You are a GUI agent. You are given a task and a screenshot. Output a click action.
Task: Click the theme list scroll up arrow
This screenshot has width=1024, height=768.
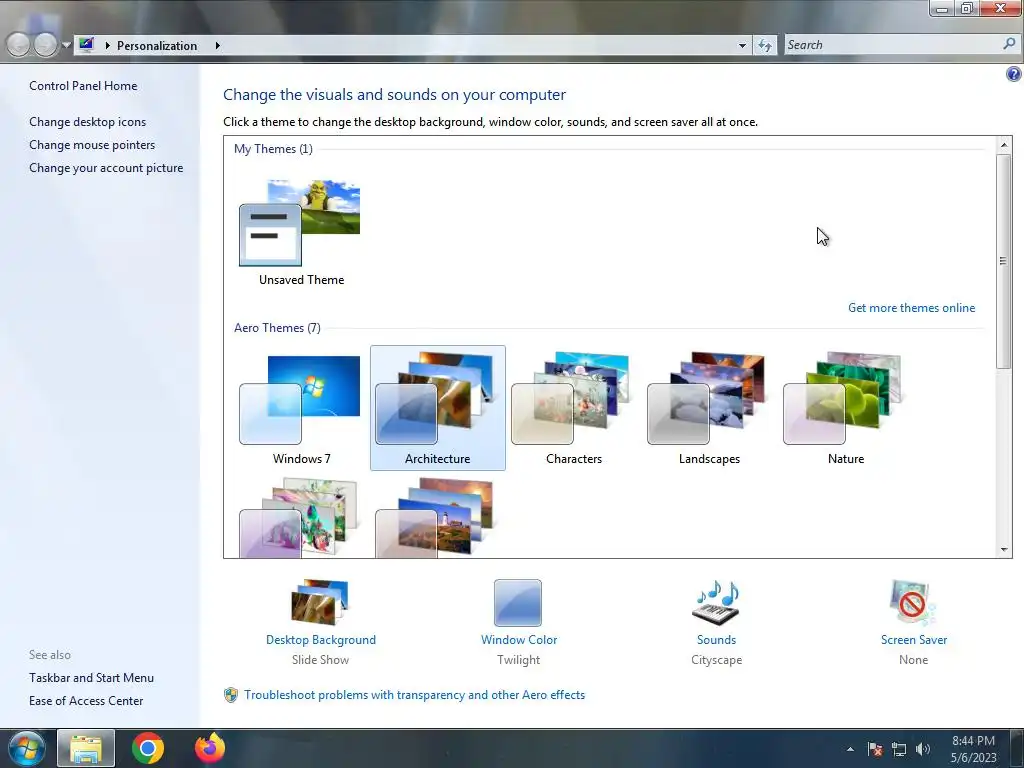1004,144
